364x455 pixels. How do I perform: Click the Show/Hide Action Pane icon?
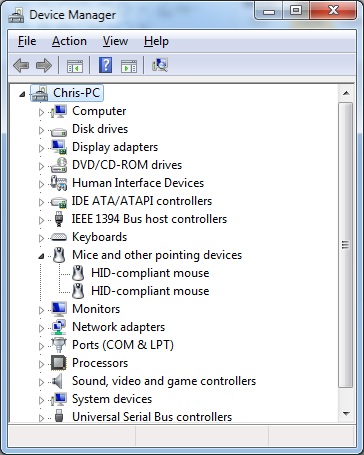129,66
